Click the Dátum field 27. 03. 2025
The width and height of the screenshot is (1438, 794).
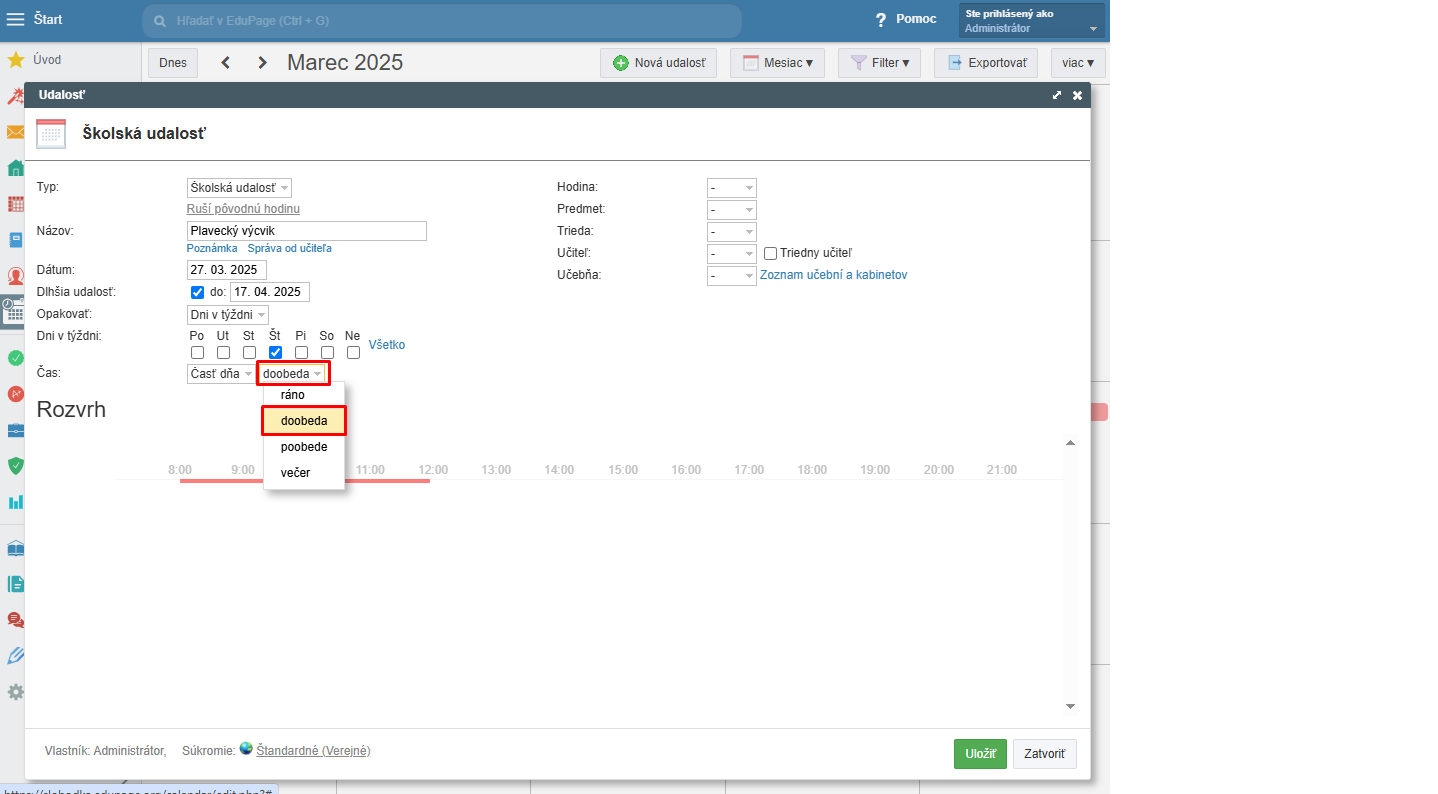(227, 270)
